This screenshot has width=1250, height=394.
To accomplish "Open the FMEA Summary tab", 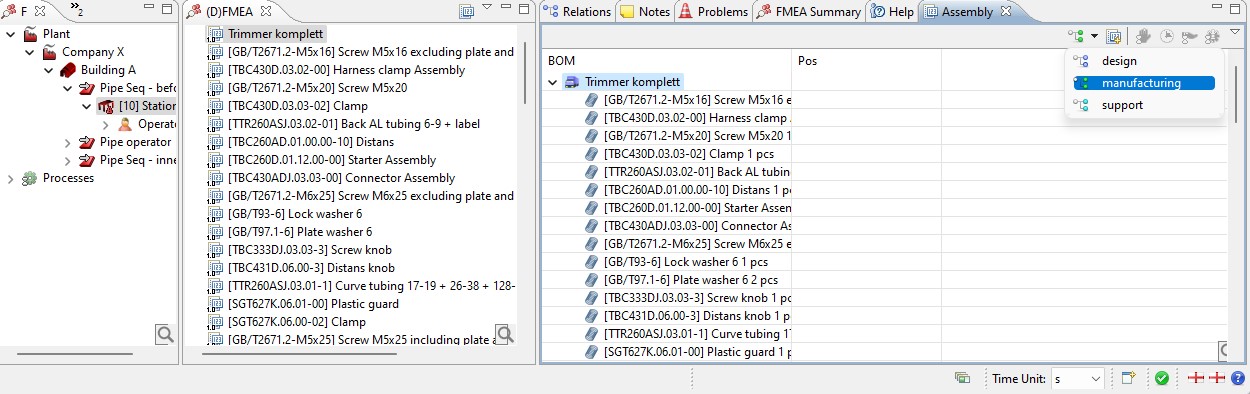I will point(809,12).
